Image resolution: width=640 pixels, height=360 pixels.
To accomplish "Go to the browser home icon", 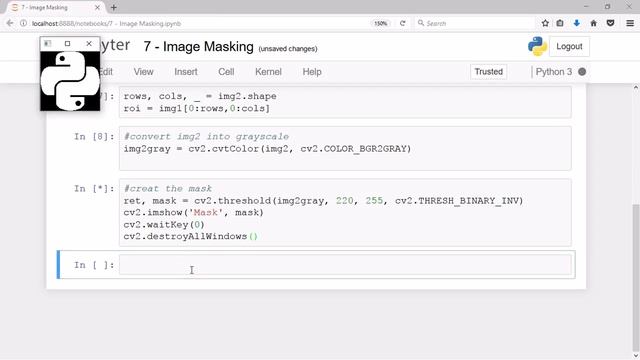I will coord(593,23).
